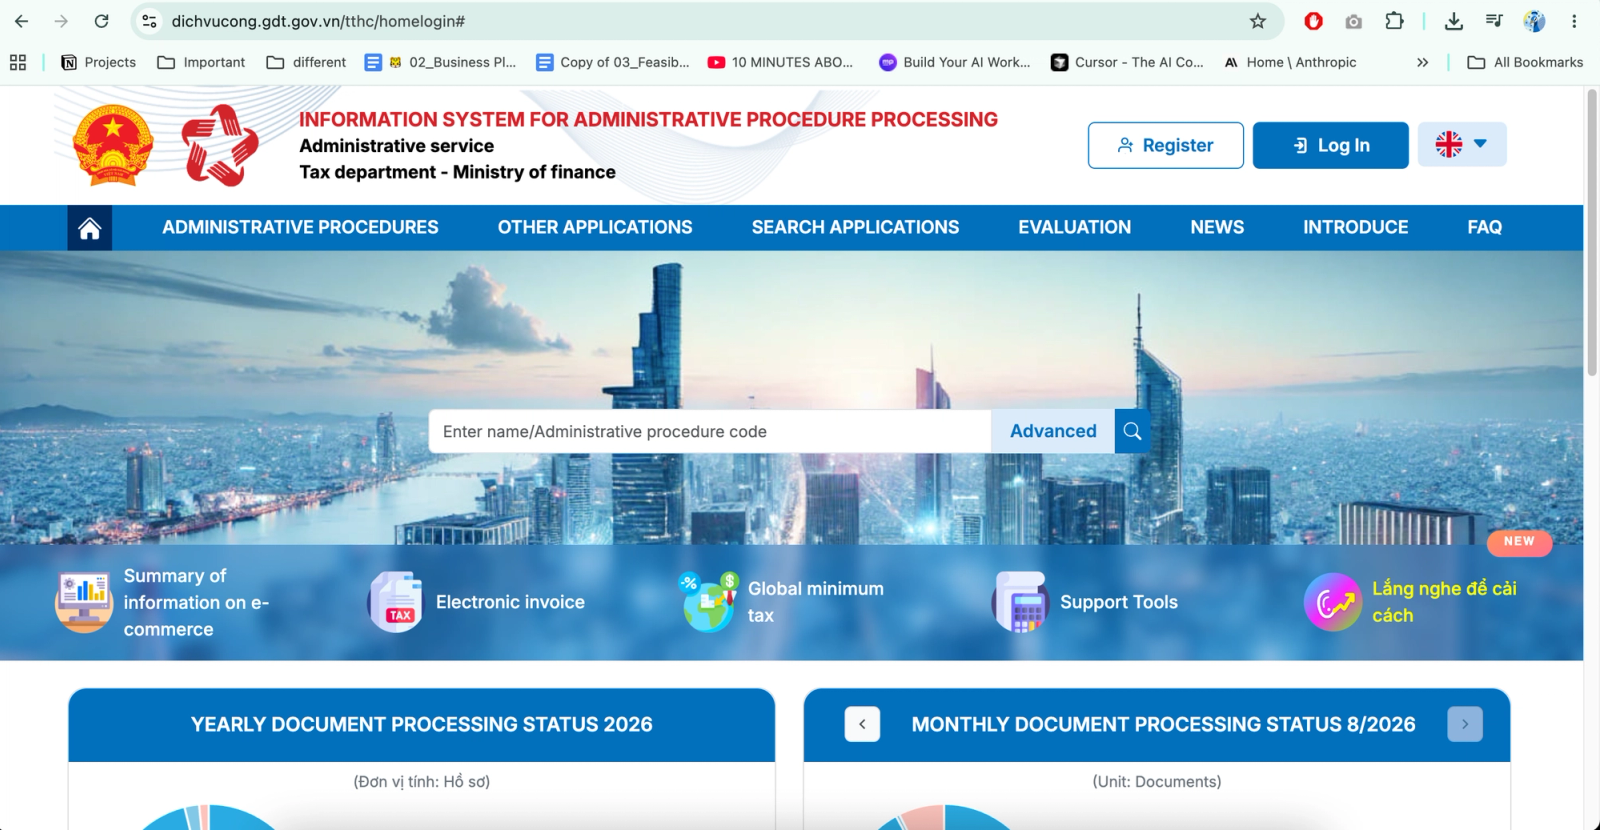Click the search magnifier icon button

pos(1132,431)
